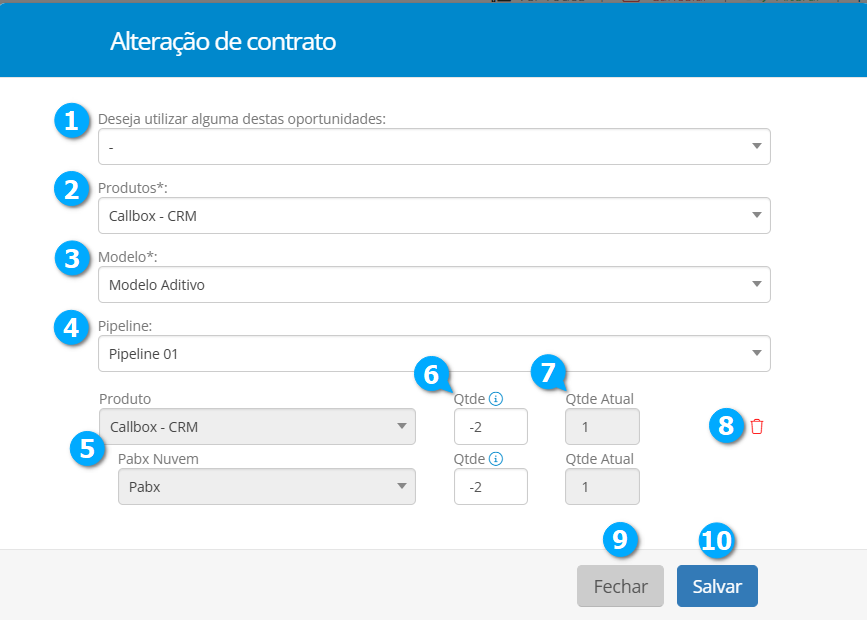The height and width of the screenshot is (620, 867).
Task: Expand the Pipeline dropdown showing Pipeline 01
Action: coord(434,353)
